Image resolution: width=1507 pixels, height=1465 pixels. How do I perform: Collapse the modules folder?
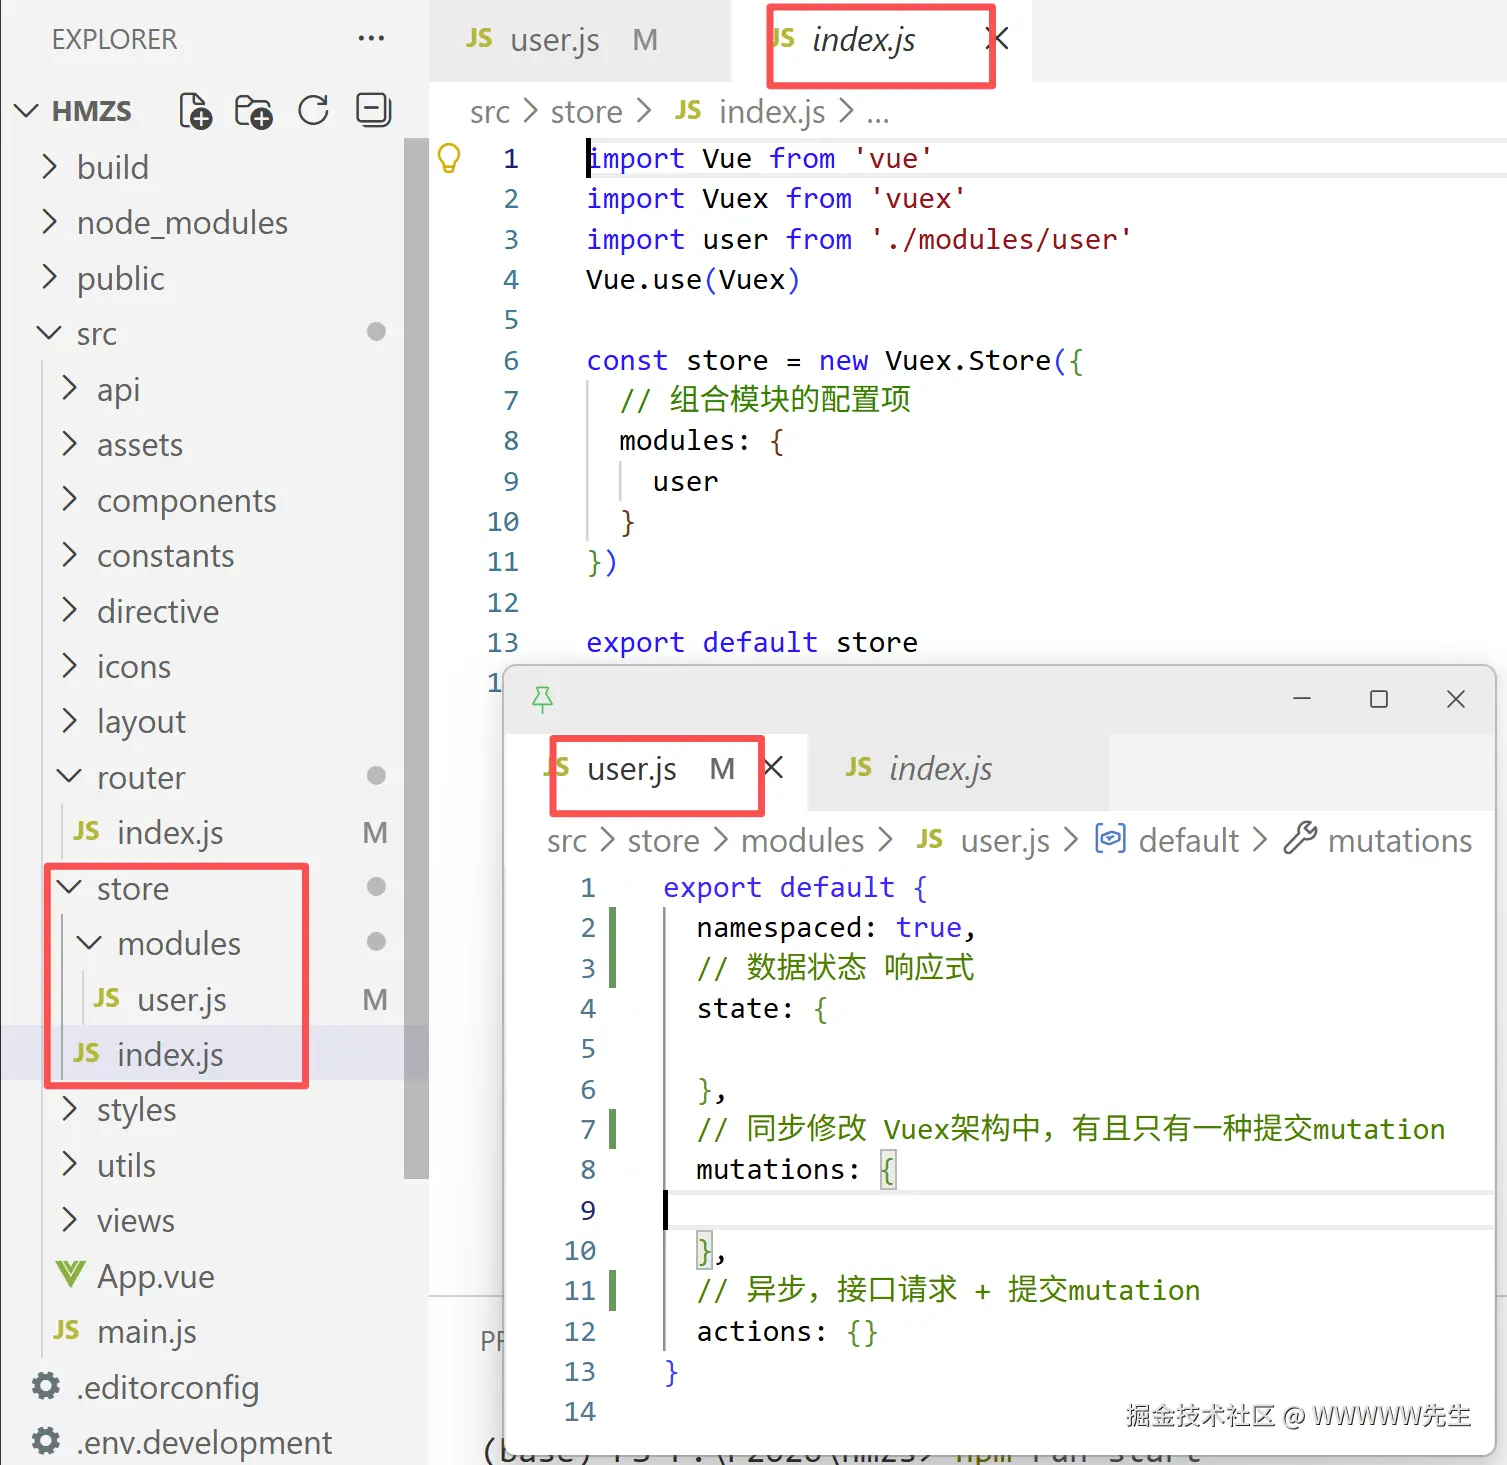[x=89, y=943]
